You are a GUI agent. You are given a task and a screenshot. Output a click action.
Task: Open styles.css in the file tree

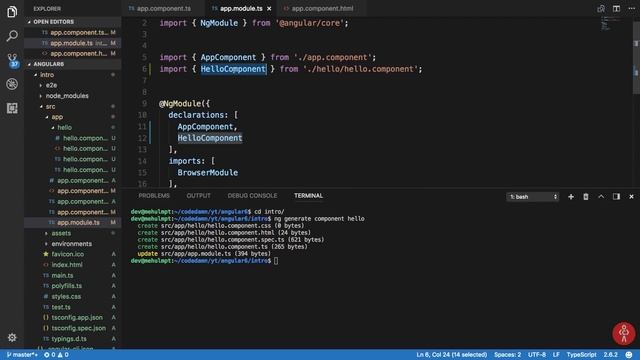click(x=73, y=297)
